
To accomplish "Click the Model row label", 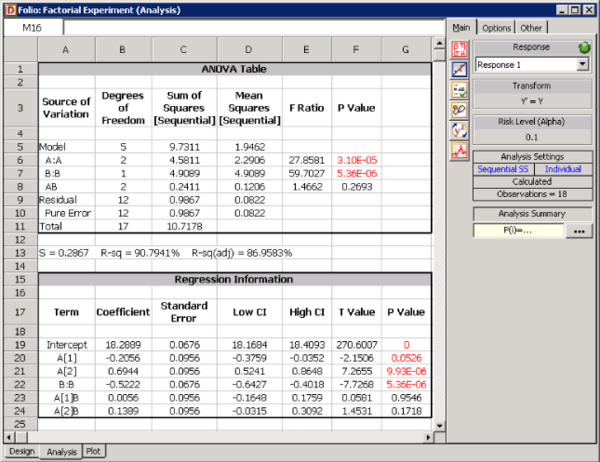I will pyautogui.click(x=52, y=147).
